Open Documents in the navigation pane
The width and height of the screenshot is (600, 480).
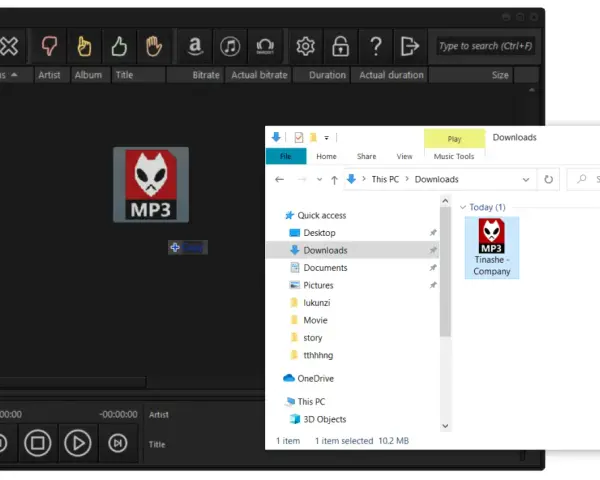click(x=325, y=268)
